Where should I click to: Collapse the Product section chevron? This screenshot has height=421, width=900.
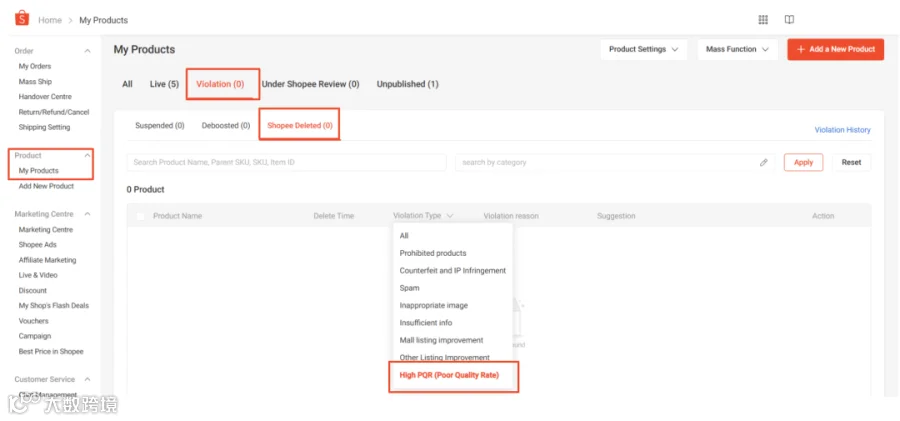87,156
